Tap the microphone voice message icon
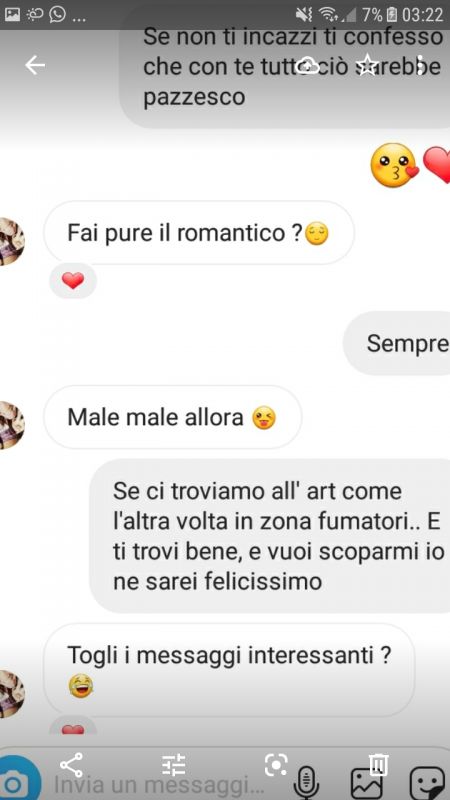 306,782
